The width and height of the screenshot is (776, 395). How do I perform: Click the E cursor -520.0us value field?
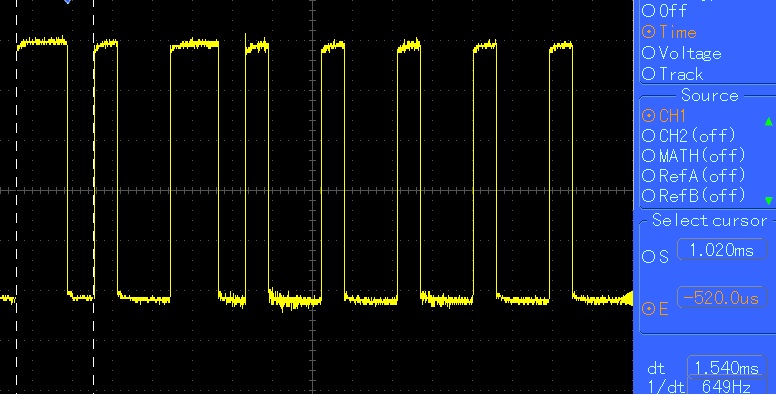[x=721, y=297]
